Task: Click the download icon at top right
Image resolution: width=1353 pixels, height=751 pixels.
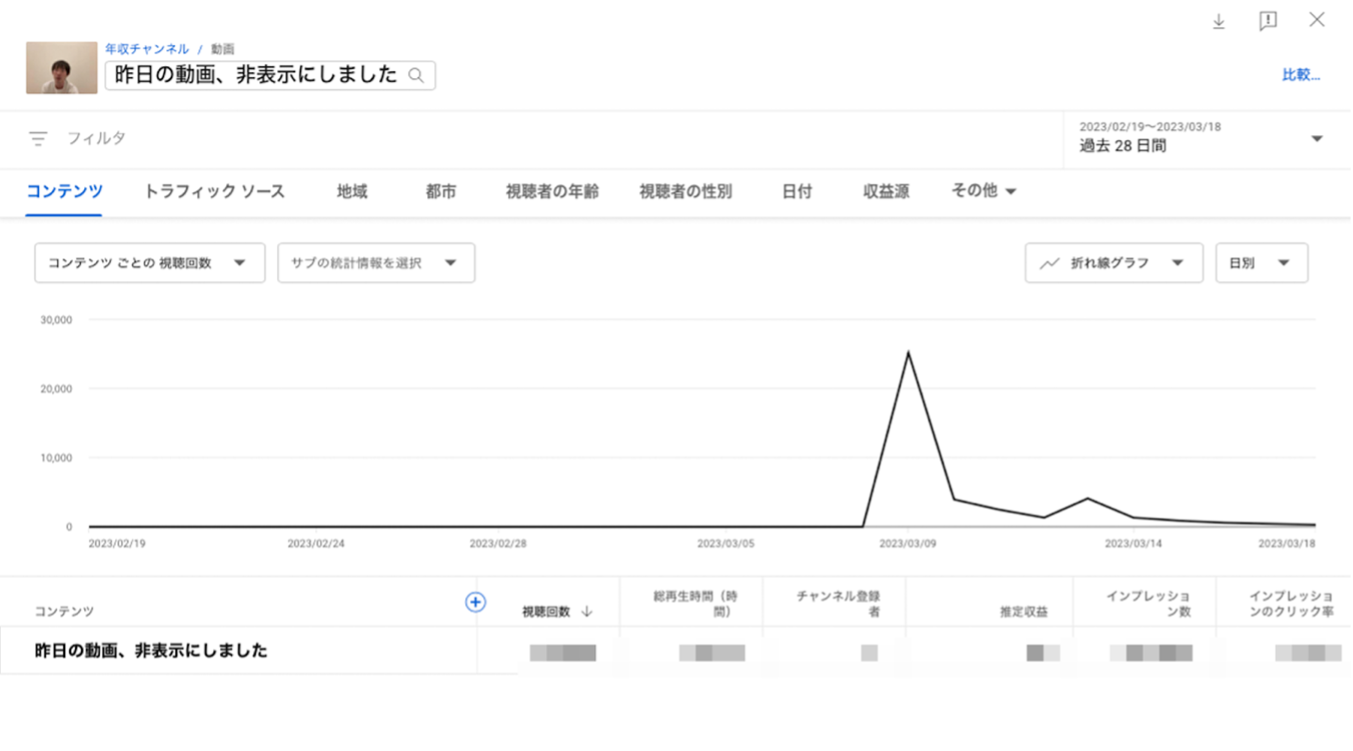Action: (x=1218, y=22)
